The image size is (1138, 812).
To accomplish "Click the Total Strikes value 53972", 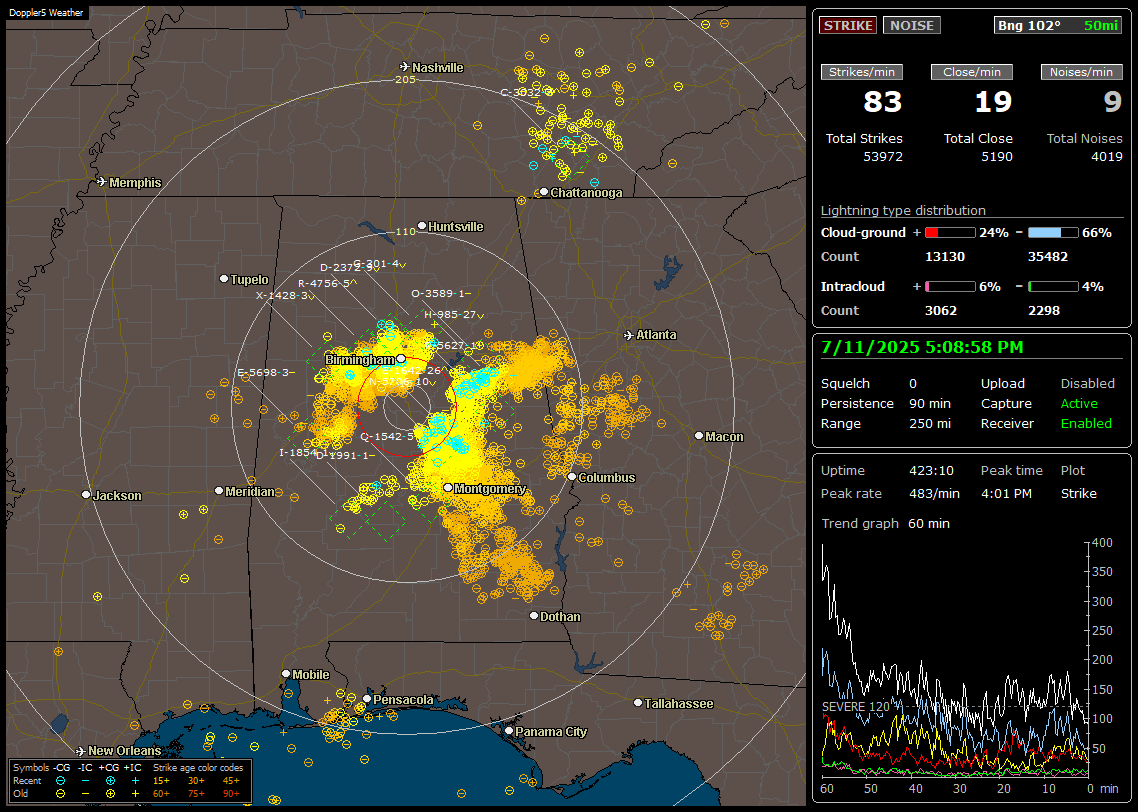I will coord(883,156).
